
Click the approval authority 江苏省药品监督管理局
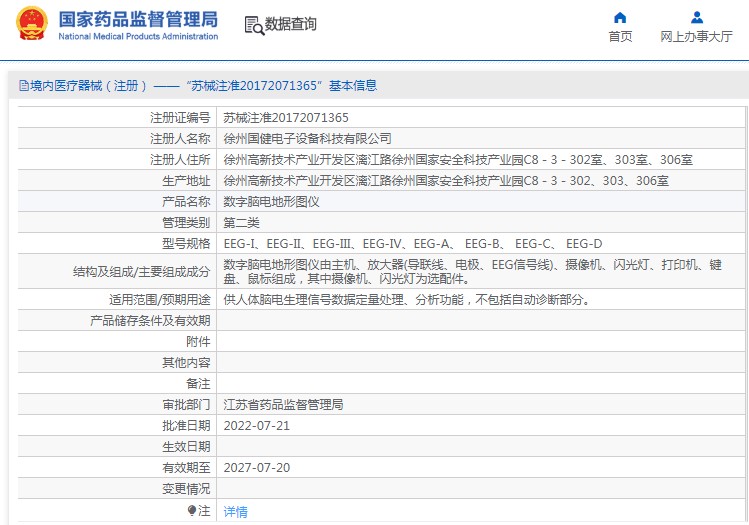[x=283, y=405]
